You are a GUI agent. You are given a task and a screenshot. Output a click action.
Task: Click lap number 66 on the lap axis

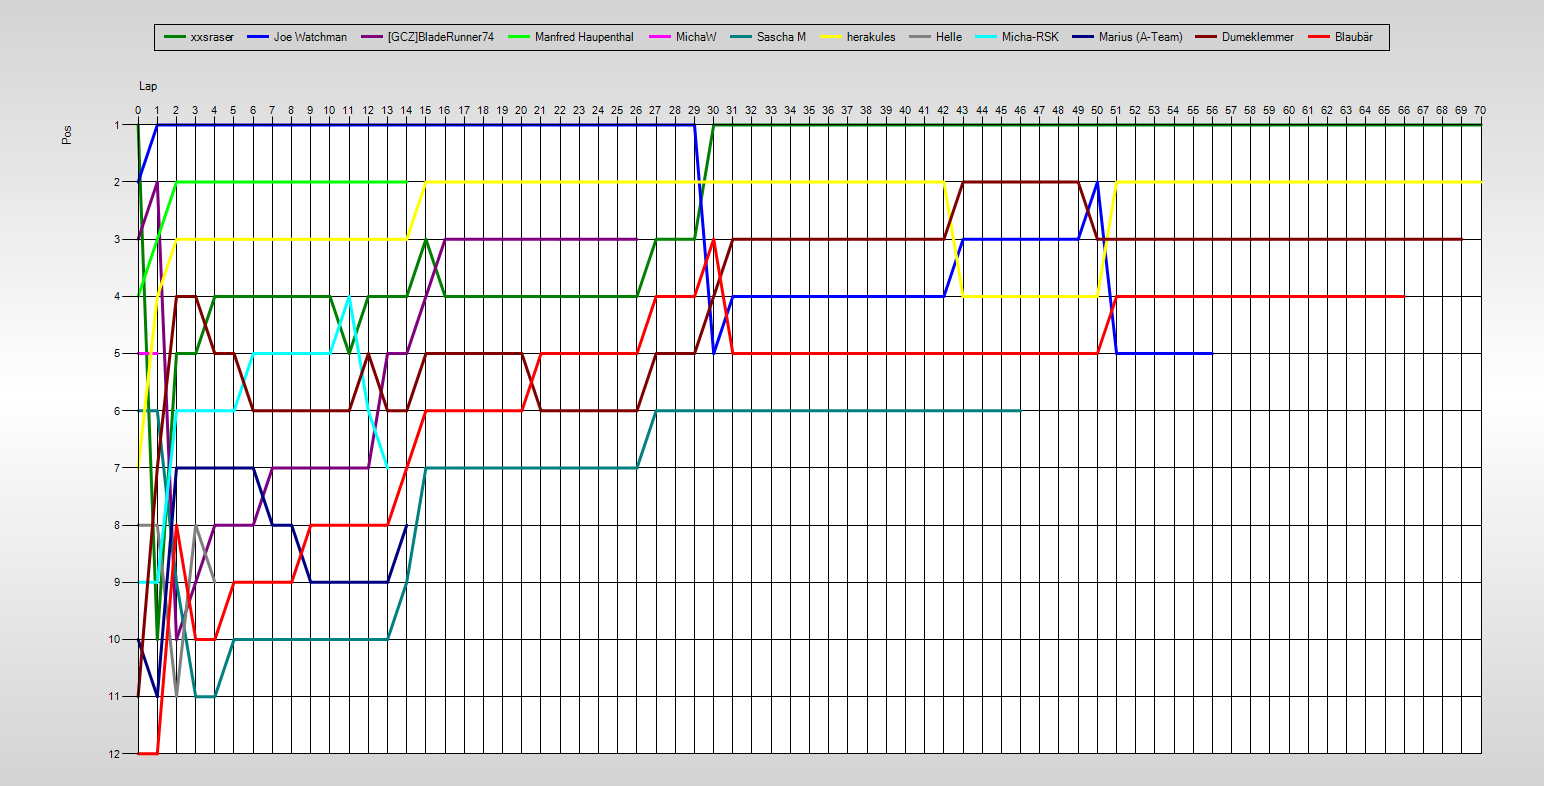tap(1403, 110)
